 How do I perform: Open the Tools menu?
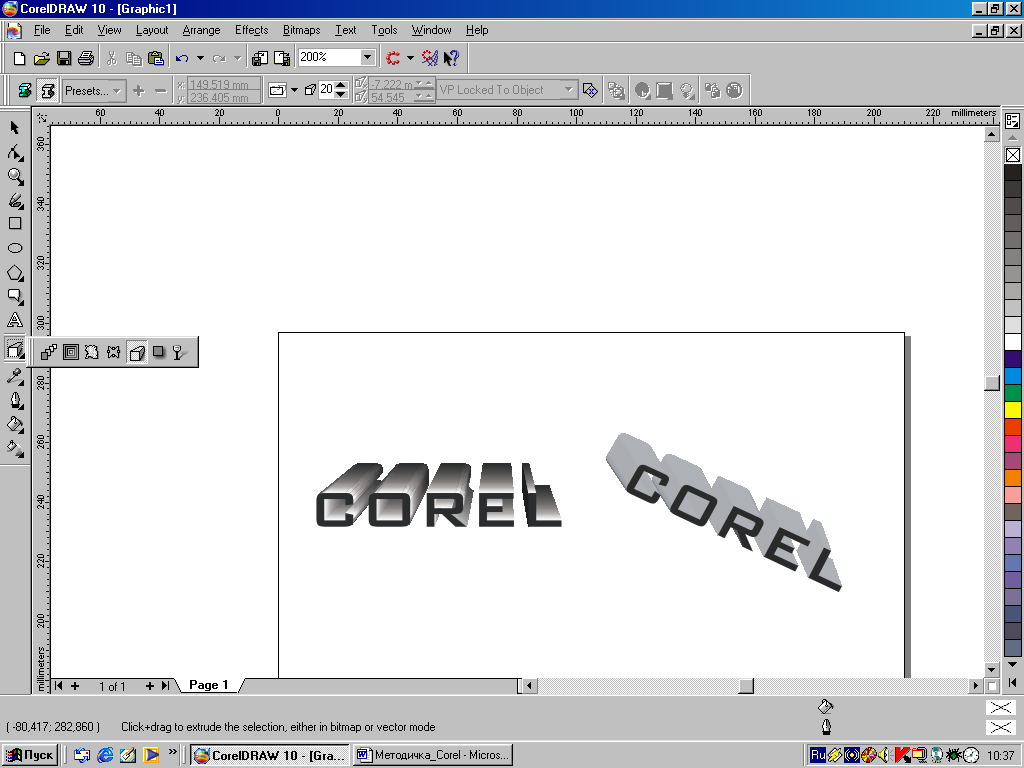tap(384, 30)
